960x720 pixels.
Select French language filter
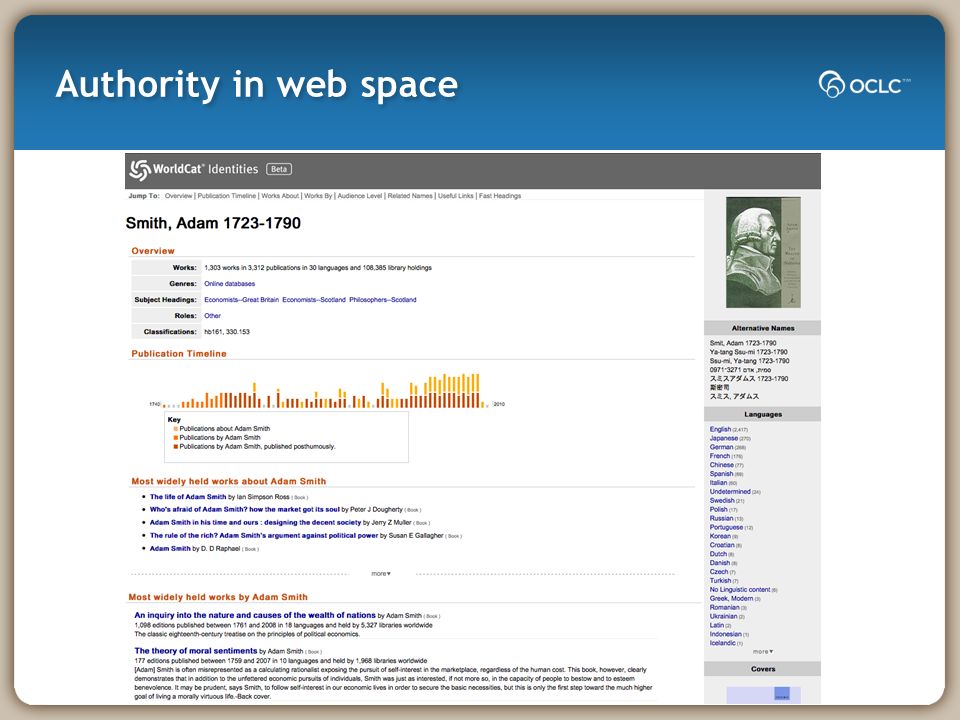tap(720, 456)
